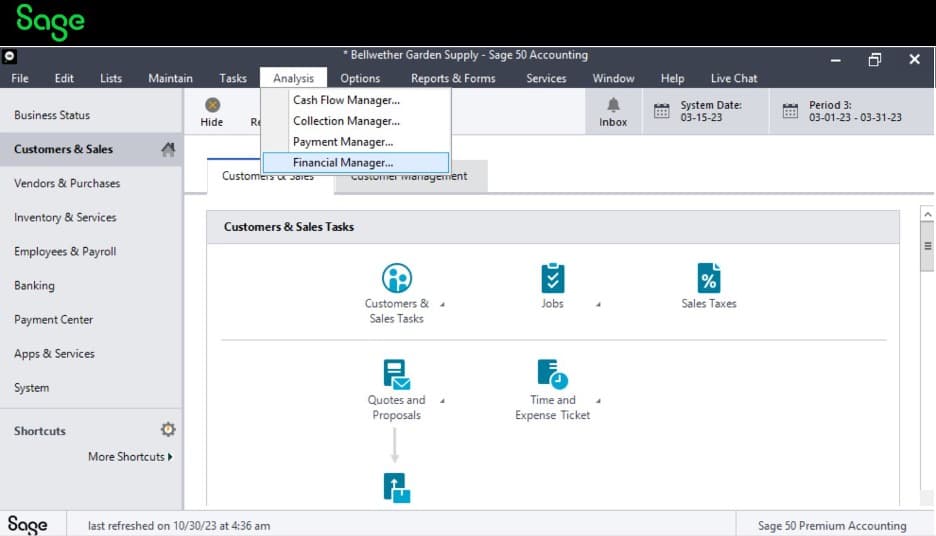Click the Sage logo in status bar
The image size is (936, 536).
coord(27,525)
